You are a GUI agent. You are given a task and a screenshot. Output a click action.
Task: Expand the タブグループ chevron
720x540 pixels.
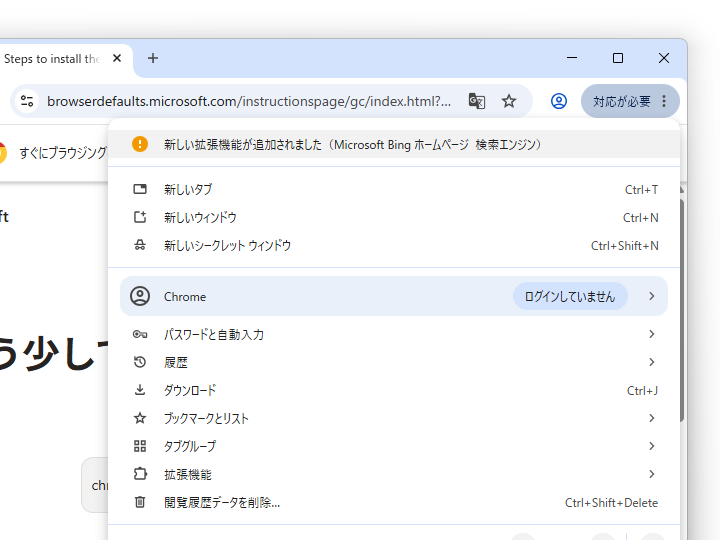coord(652,446)
